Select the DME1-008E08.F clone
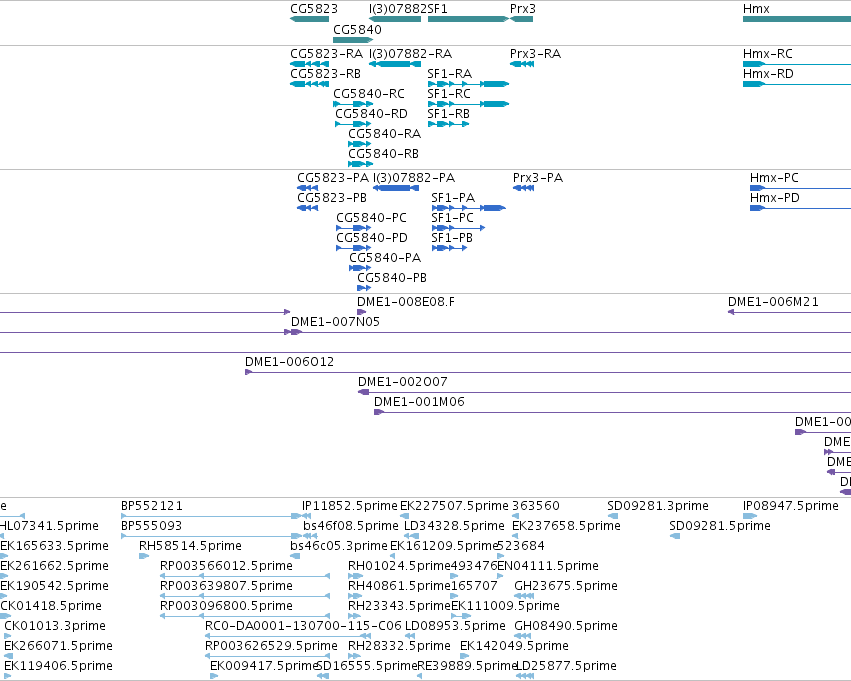Image resolution: width=851 pixels, height=681 pixels. [x=361, y=312]
